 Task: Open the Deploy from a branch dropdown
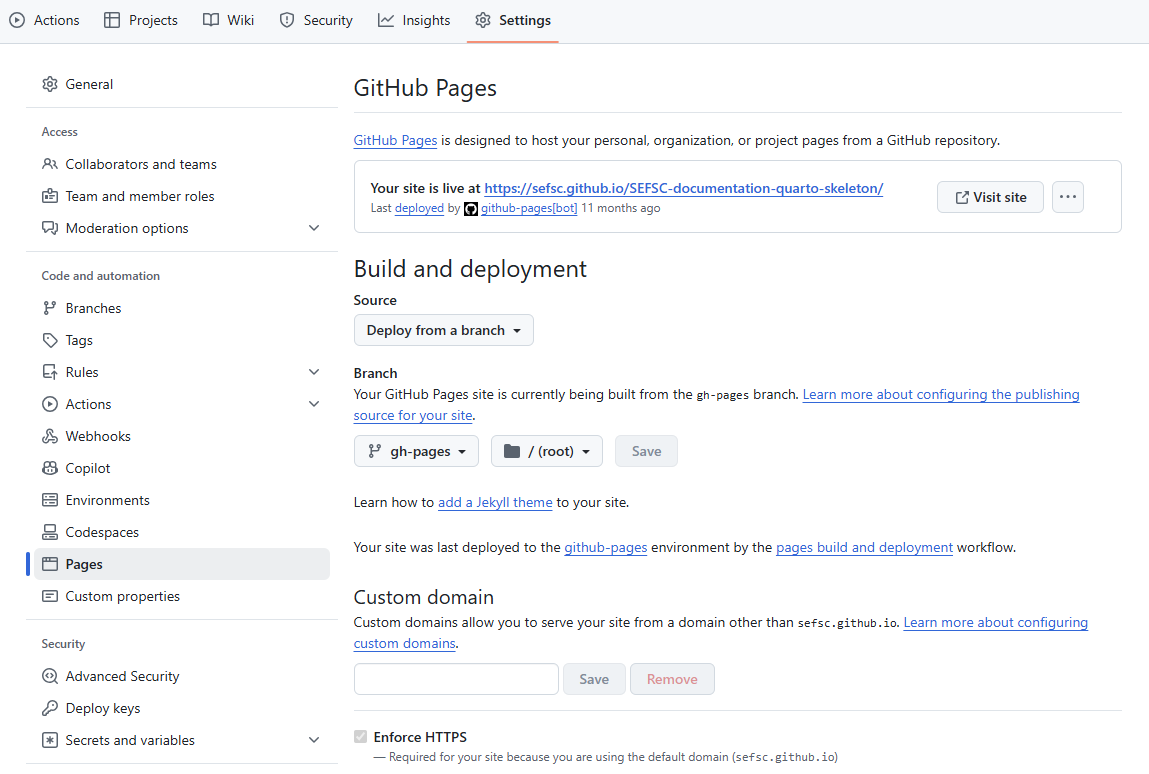pyautogui.click(x=443, y=331)
